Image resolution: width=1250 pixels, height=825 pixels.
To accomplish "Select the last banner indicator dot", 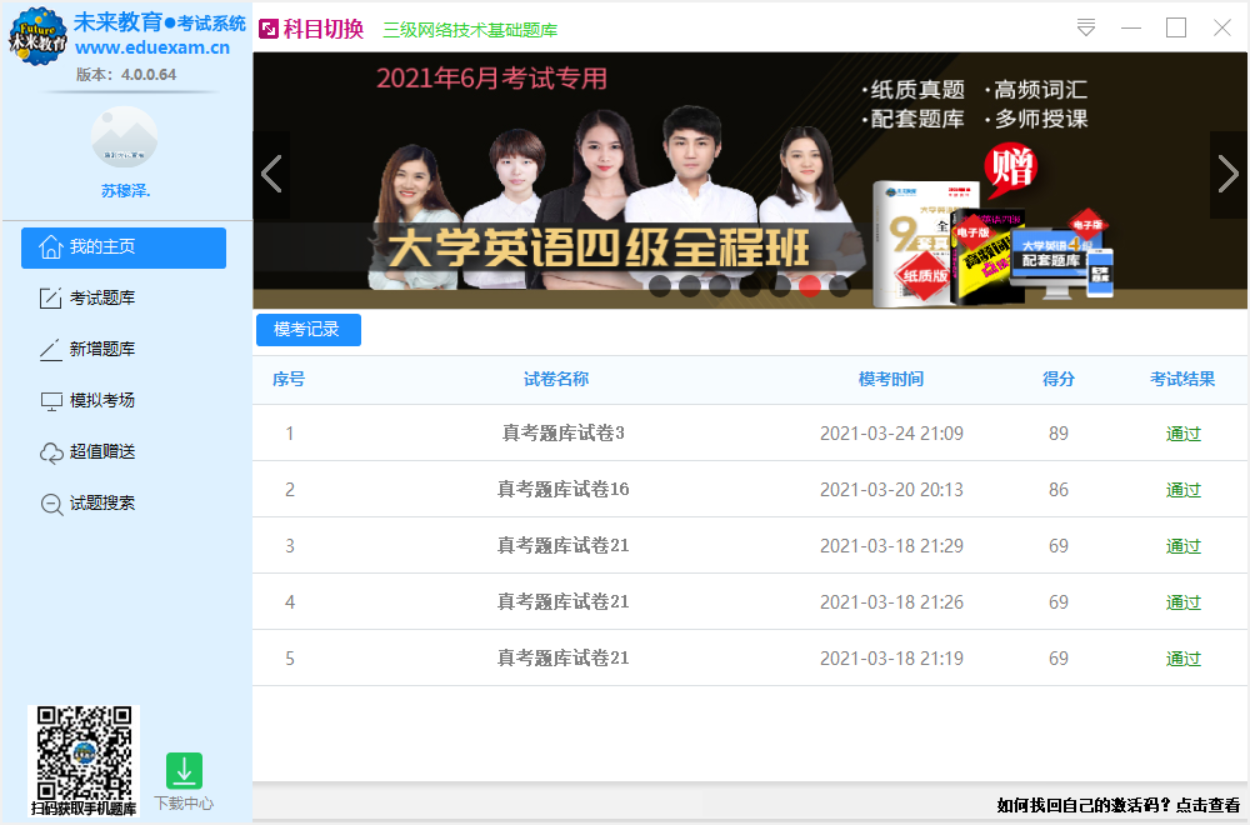I will 840,286.
